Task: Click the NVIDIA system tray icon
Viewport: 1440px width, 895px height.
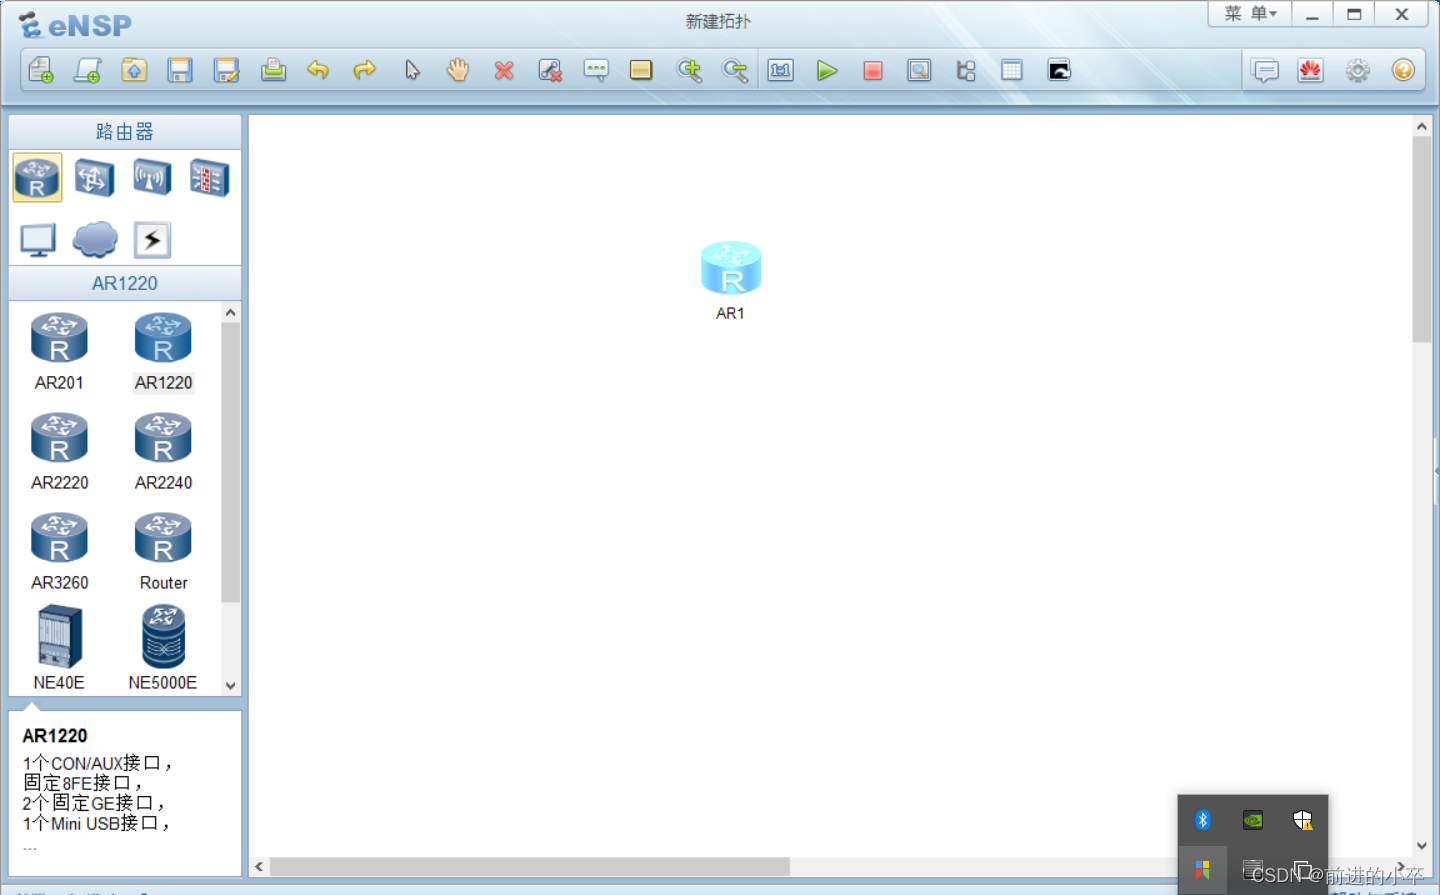Action: point(1253,820)
